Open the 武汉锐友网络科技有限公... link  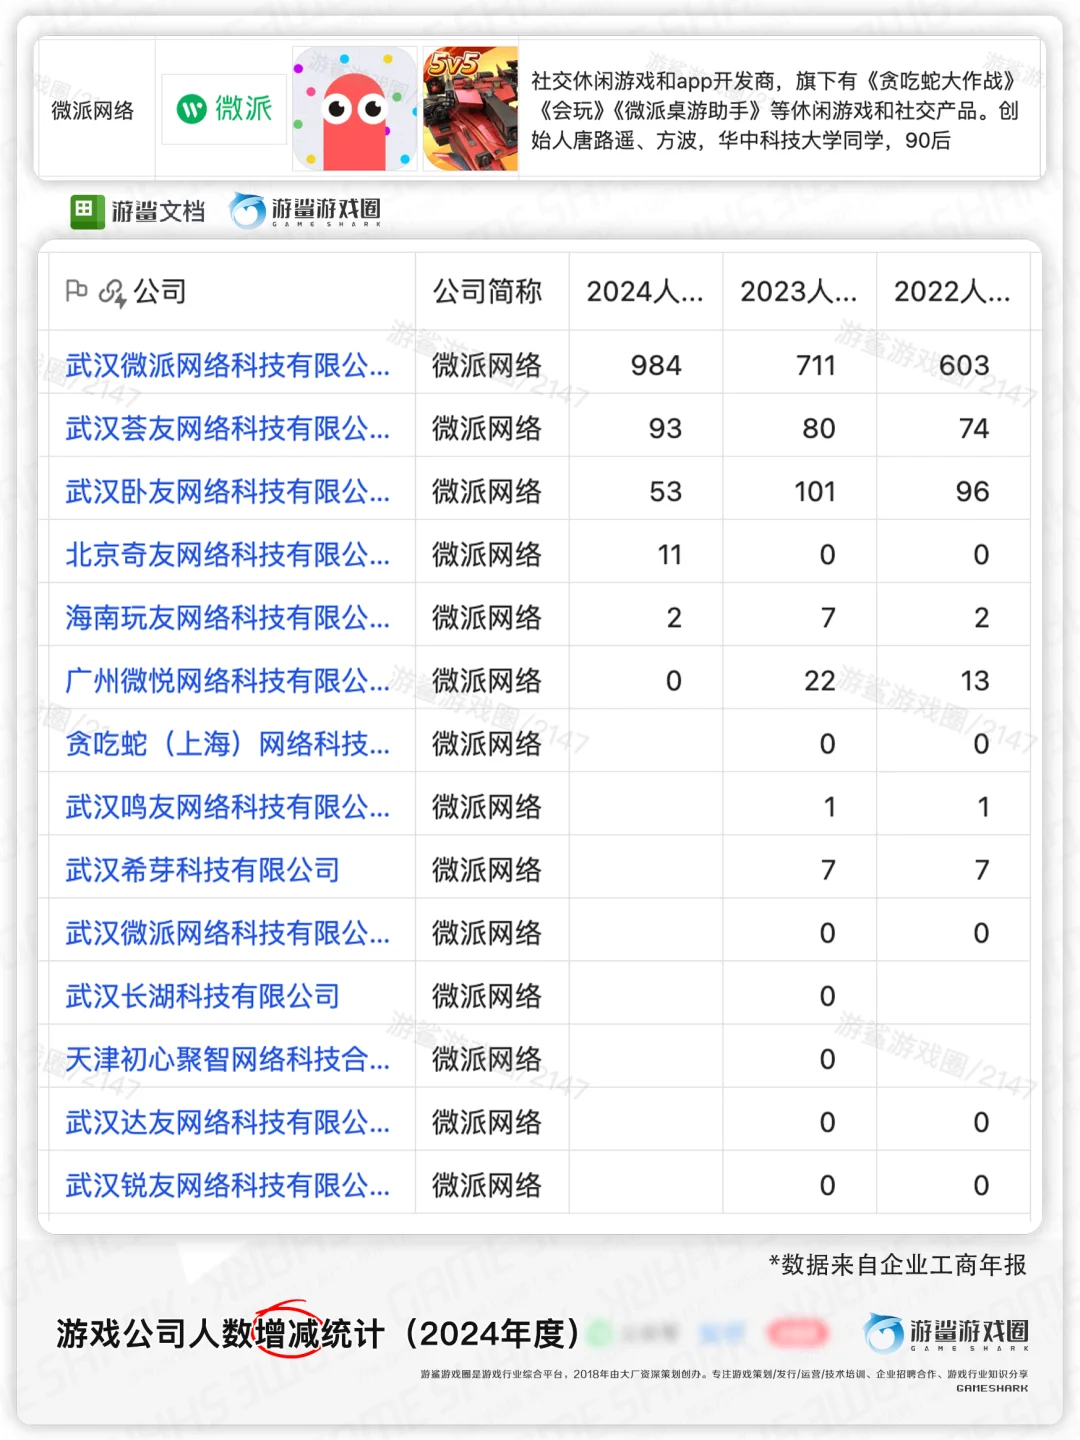[227, 1185]
